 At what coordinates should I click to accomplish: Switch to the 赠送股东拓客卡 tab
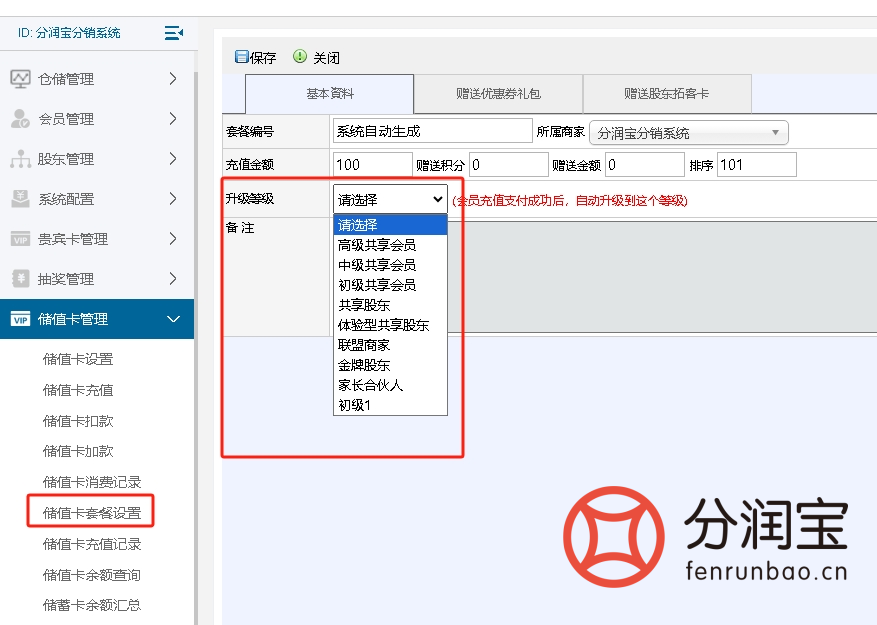tap(667, 93)
